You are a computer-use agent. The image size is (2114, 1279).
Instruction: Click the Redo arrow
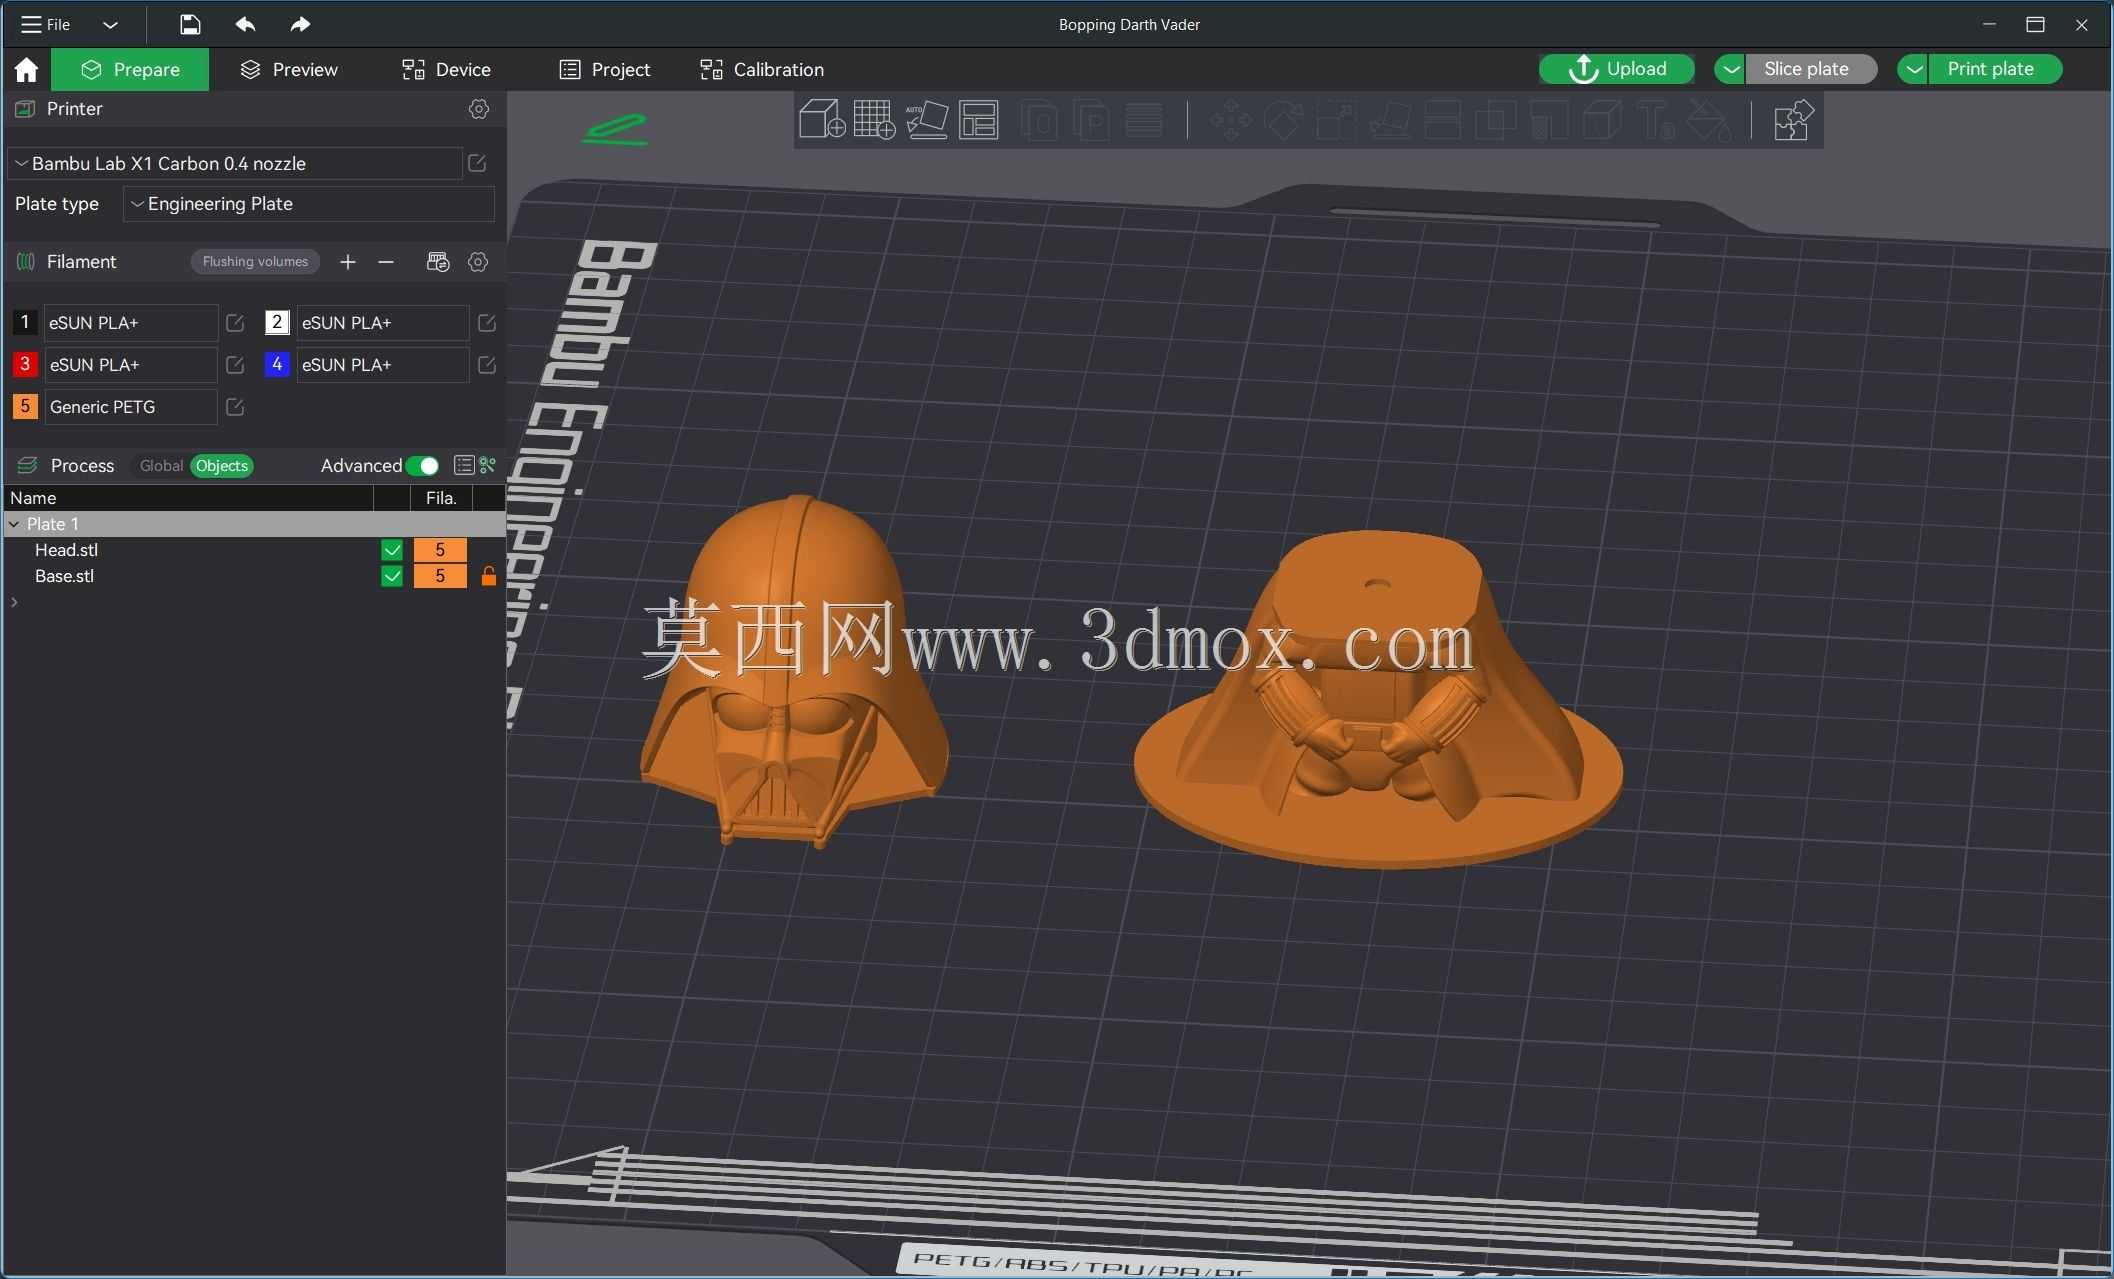(300, 24)
